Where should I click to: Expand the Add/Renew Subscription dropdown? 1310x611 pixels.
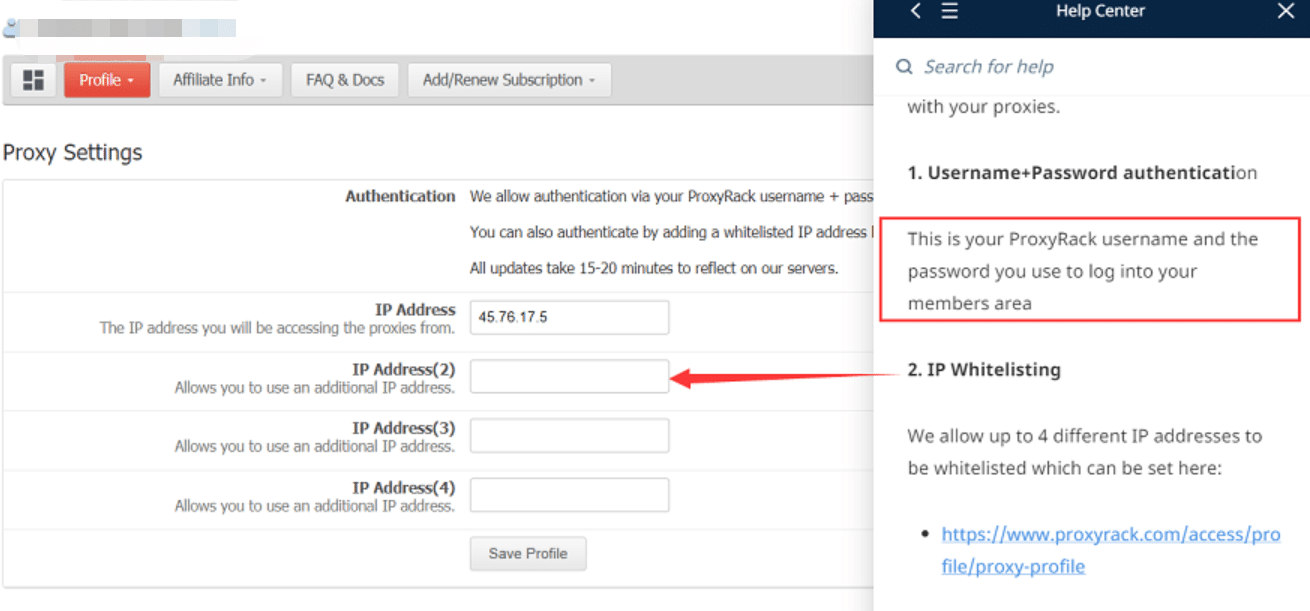(509, 79)
